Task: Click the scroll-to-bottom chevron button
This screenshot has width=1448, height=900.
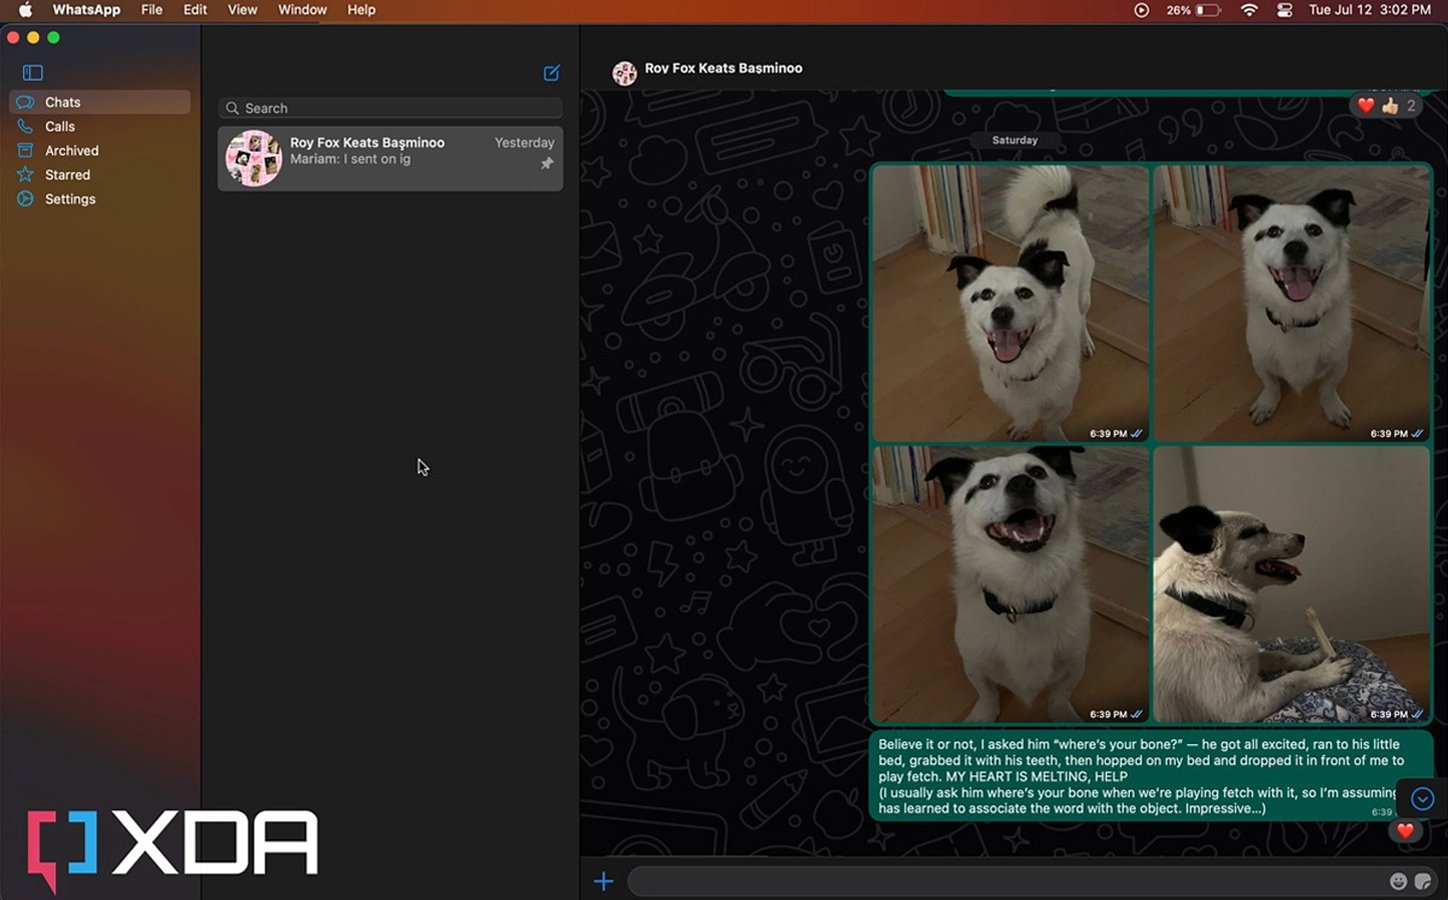Action: tap(1422, 798)
